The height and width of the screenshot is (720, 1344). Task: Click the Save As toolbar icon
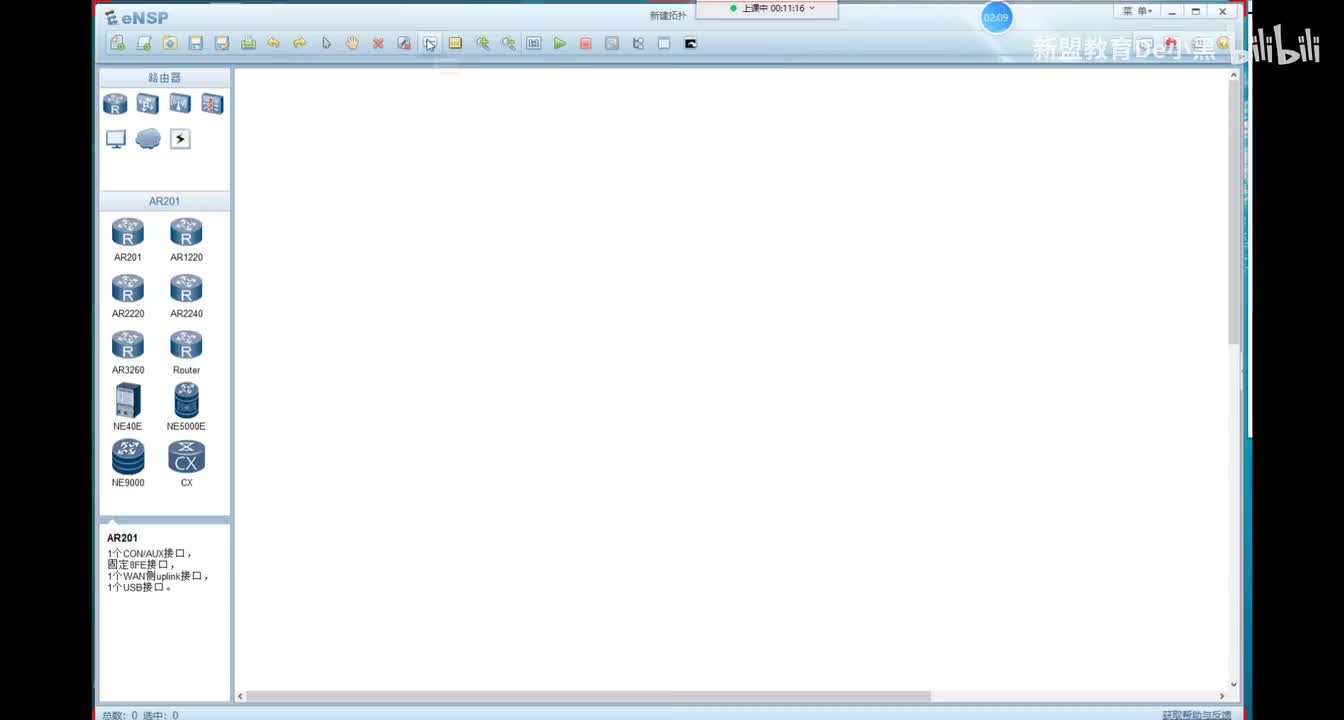click(222, 43)
